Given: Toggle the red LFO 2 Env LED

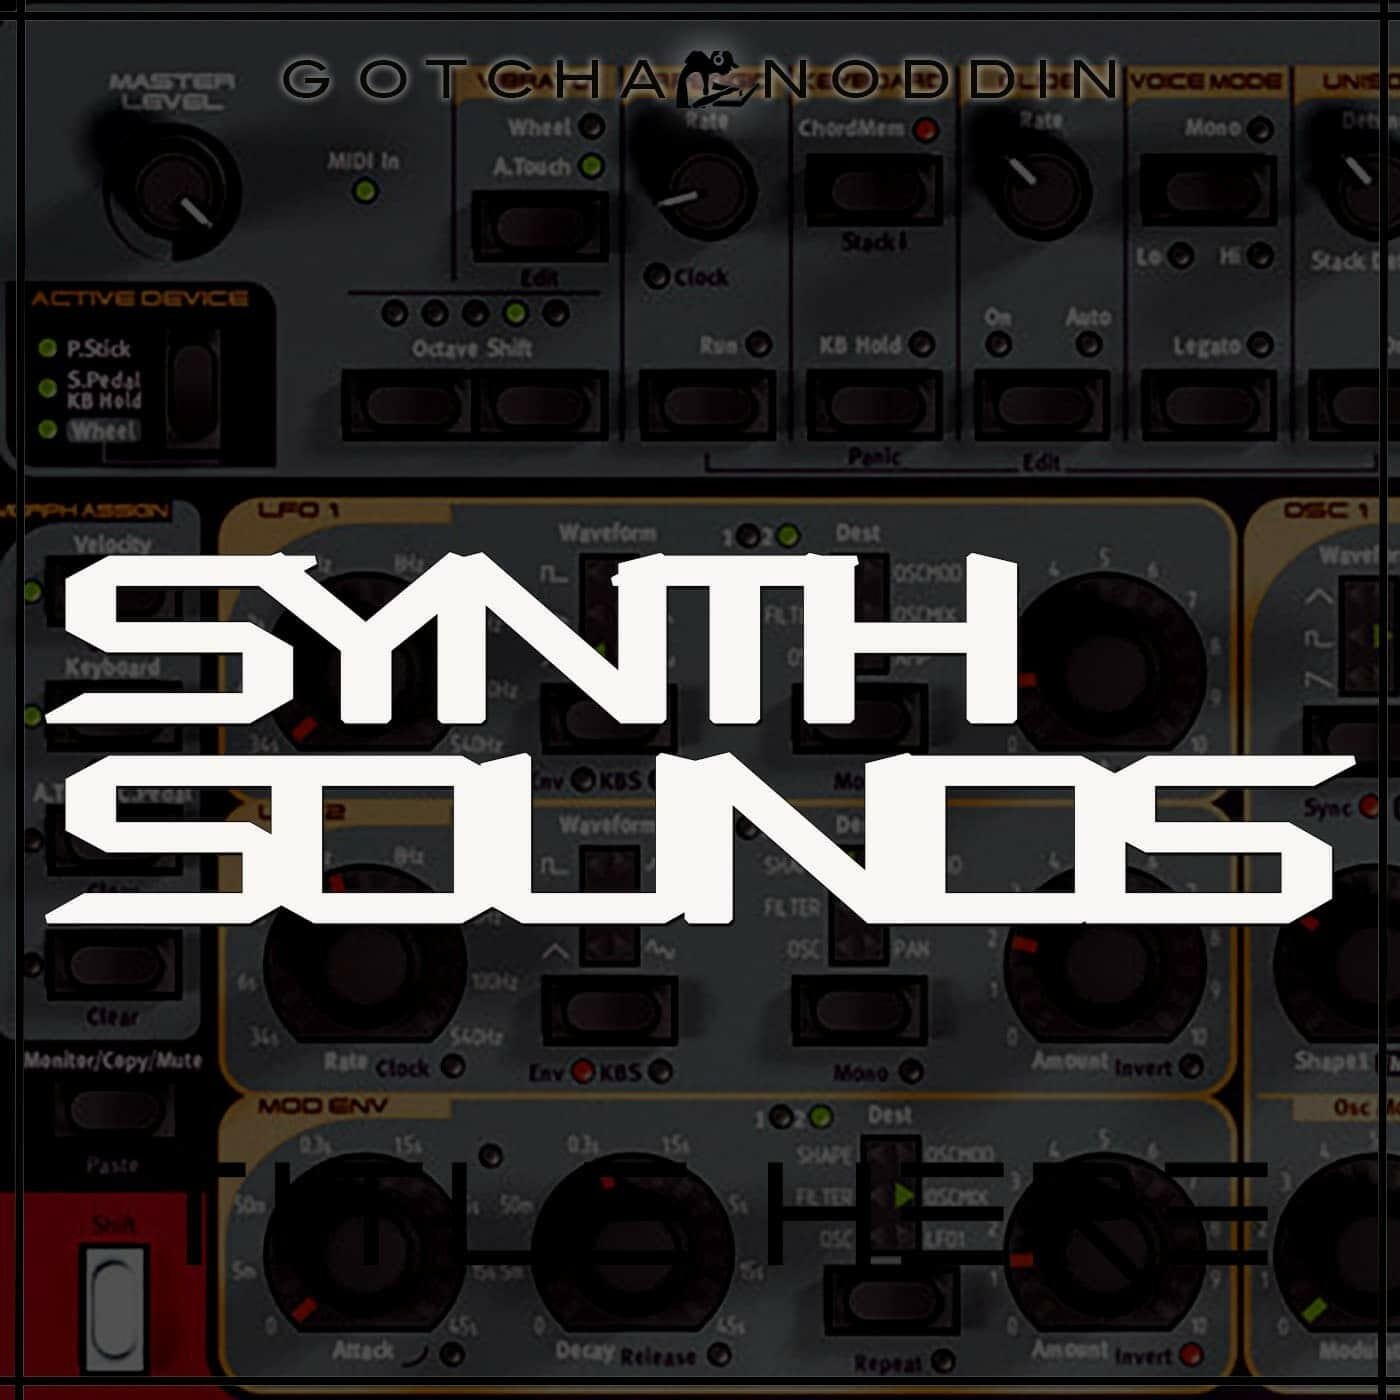Looking at the screenshot, I should pos(583,1072).
